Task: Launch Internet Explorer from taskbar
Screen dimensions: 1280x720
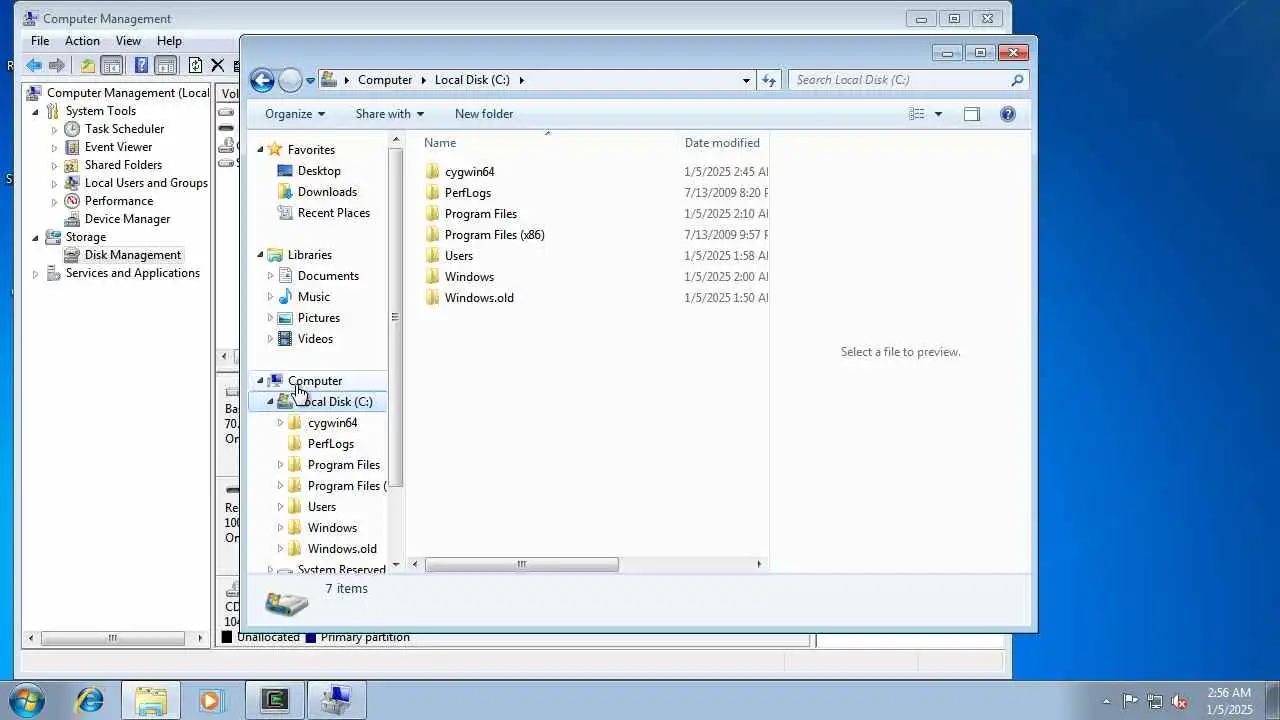Action: tap(90, 700)
